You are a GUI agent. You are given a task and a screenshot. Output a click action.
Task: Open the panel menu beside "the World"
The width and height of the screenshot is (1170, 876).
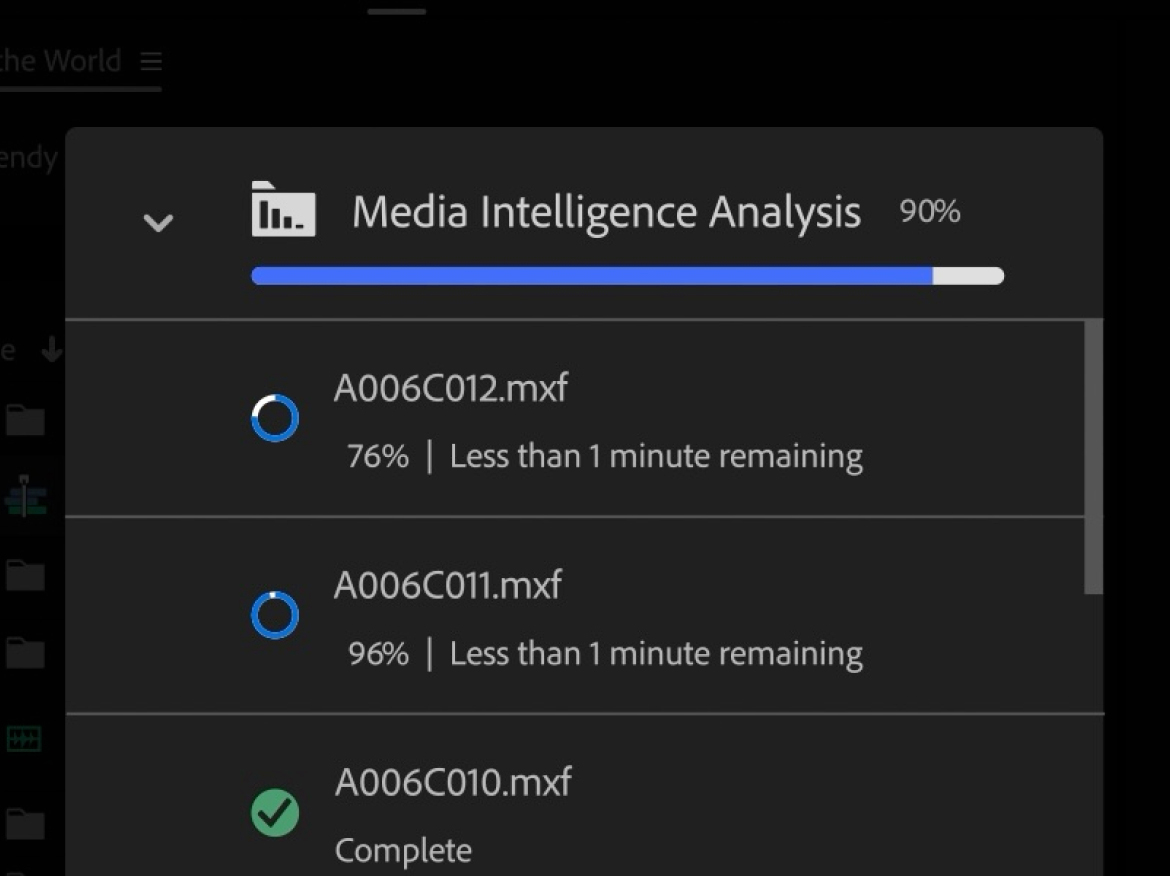[x=151, y=62]
